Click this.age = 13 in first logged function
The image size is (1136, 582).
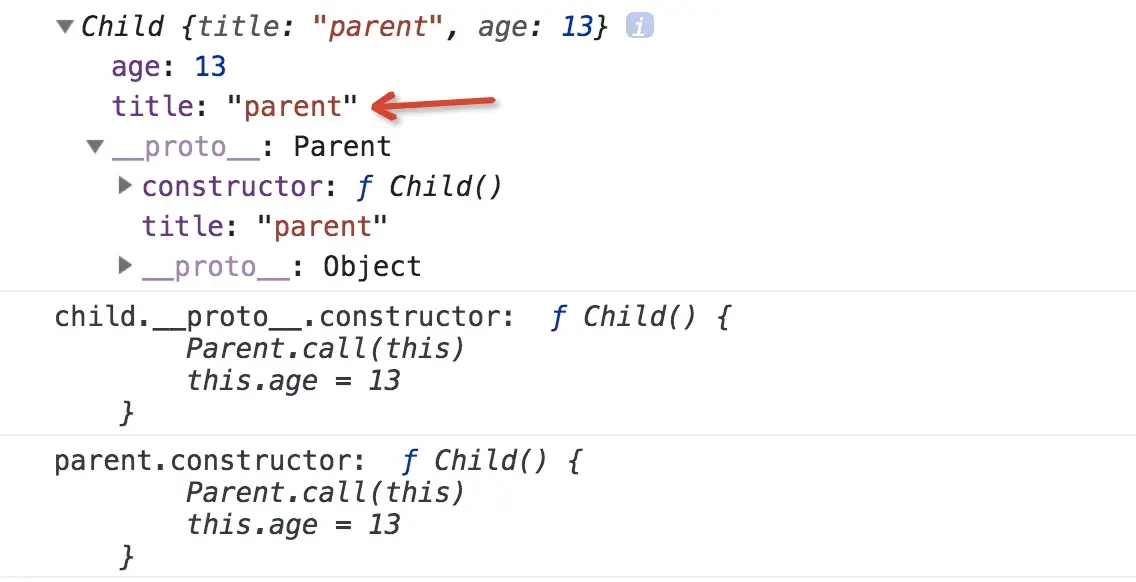click(293, 380)
